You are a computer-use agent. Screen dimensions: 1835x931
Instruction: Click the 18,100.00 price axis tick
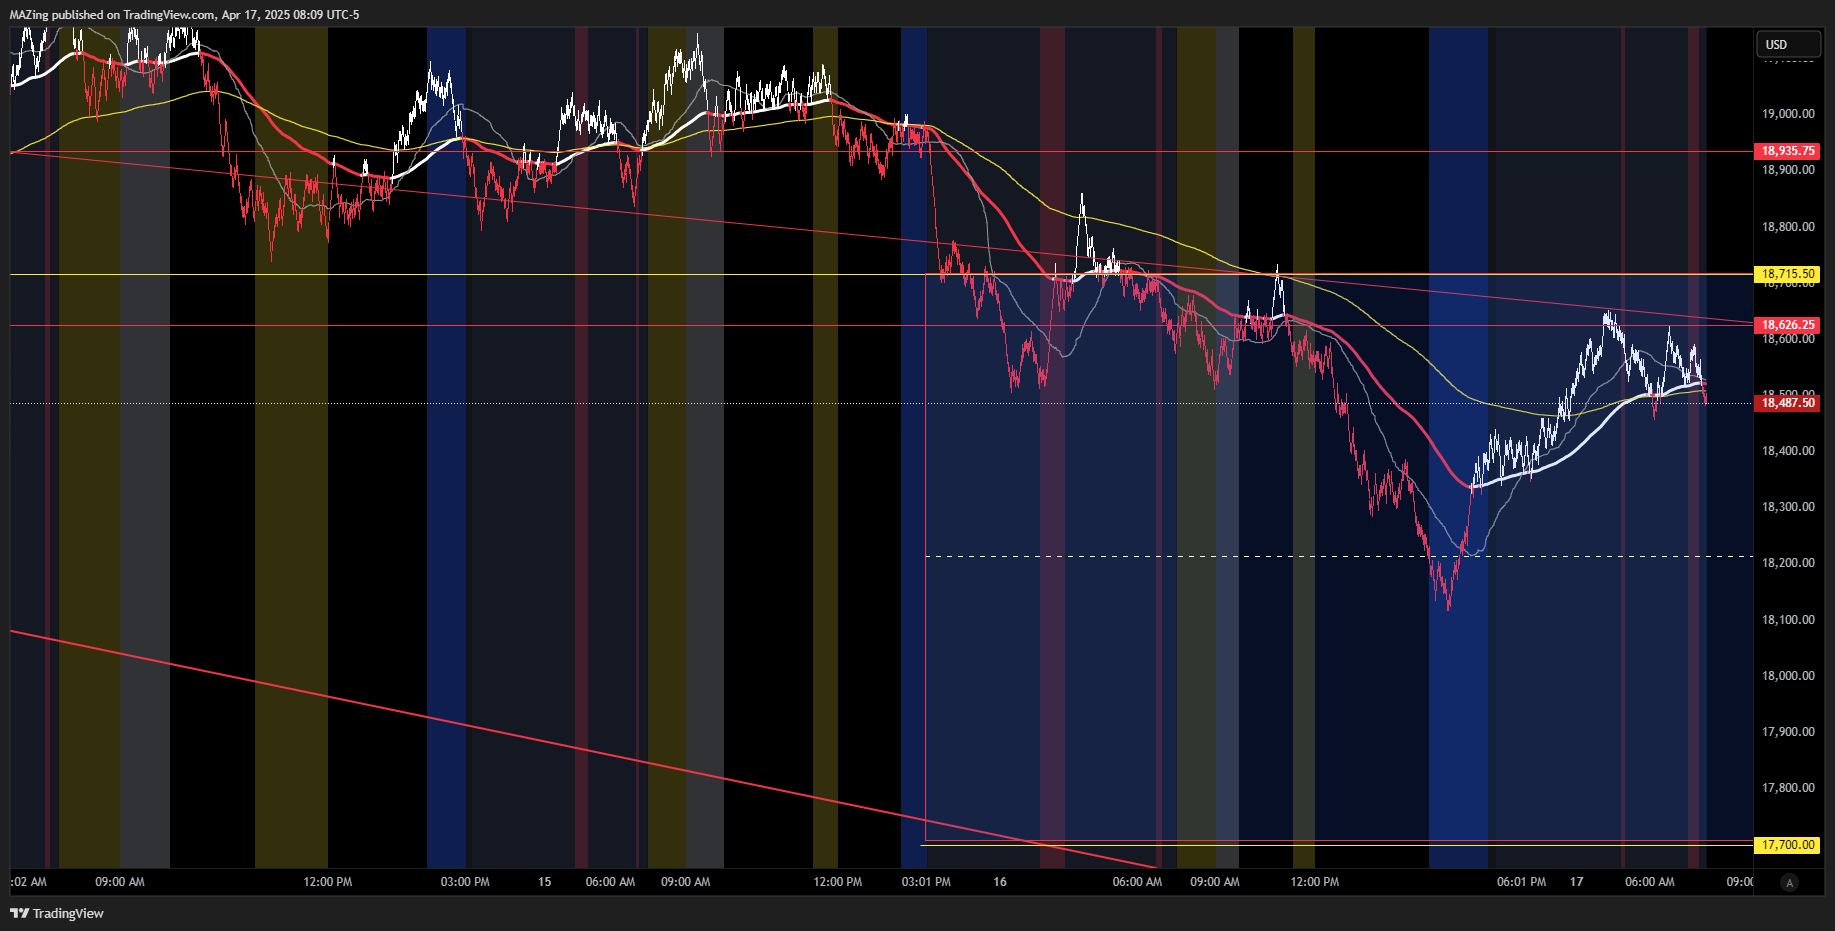(x=1788, y=620)
